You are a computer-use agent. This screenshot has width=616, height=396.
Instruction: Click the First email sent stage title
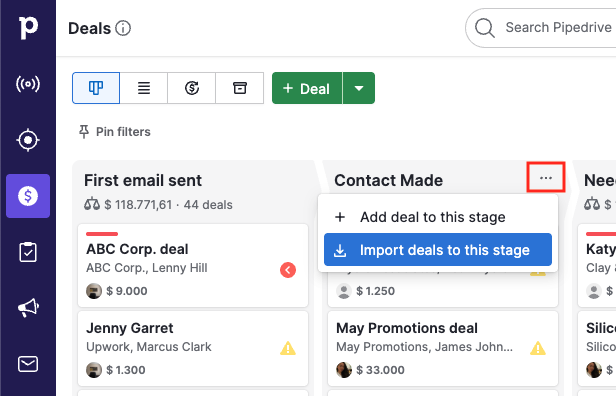click(x=143, y=180)
